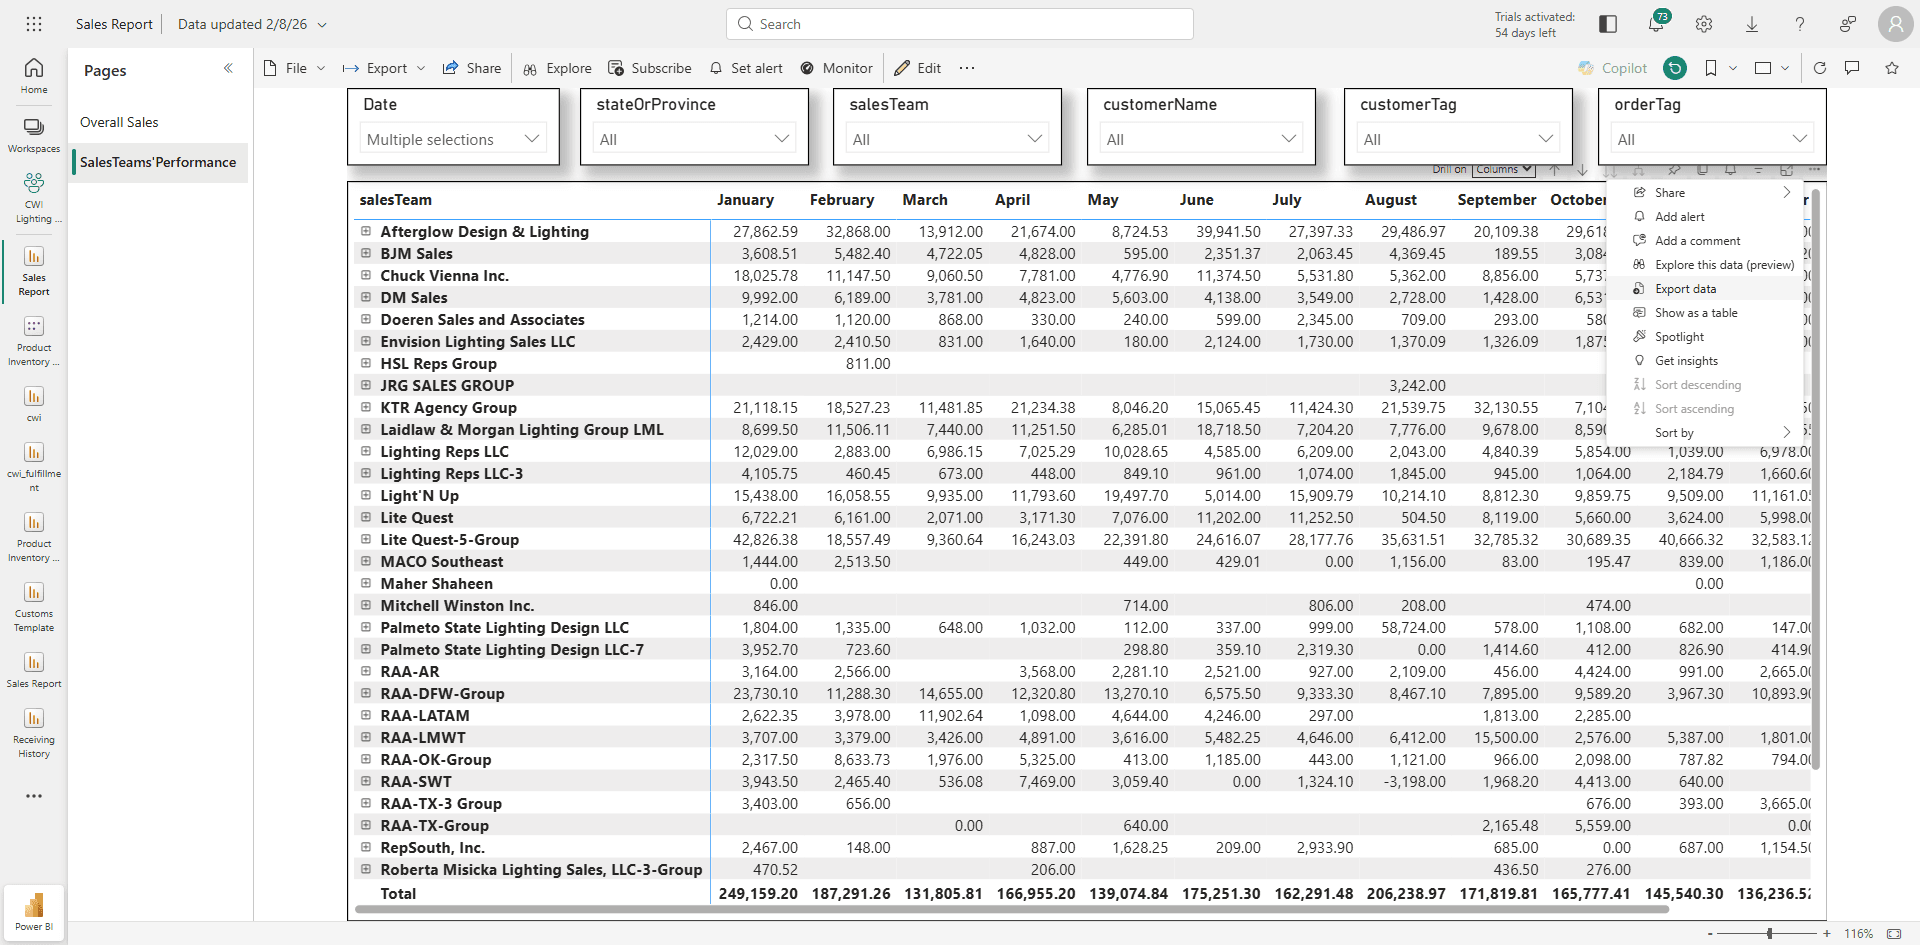Screen dimensions: 1920x945
Task: Open Workspaces in left navigation
Action: point(34,135)
